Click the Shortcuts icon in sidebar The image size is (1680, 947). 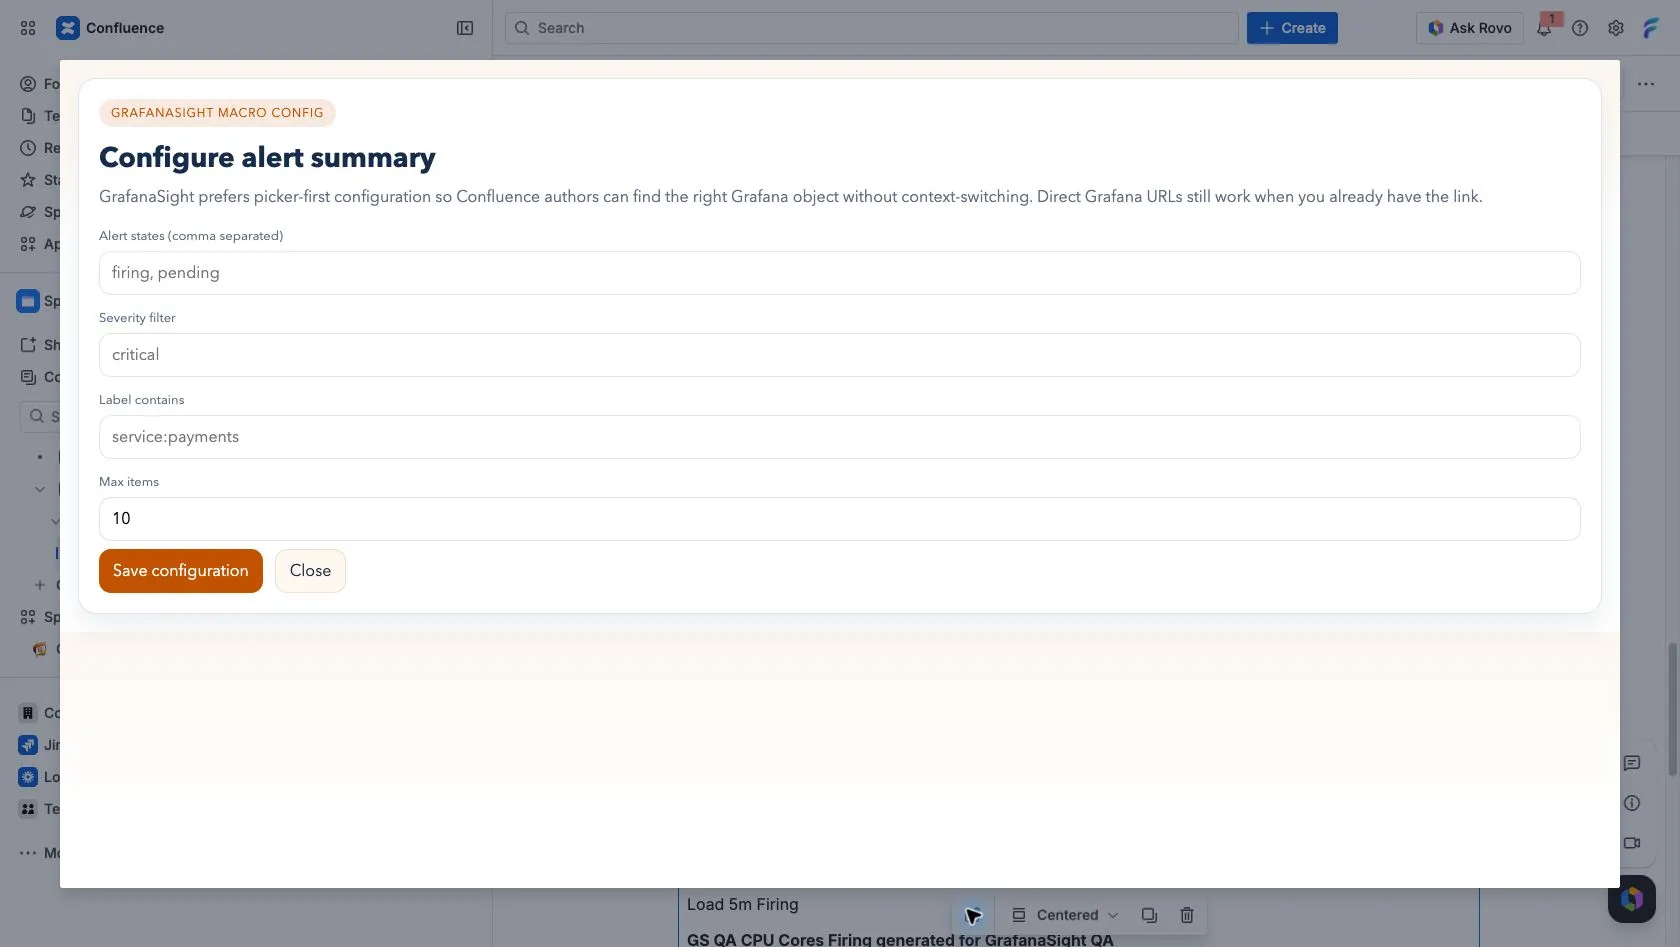pos(28,345)
